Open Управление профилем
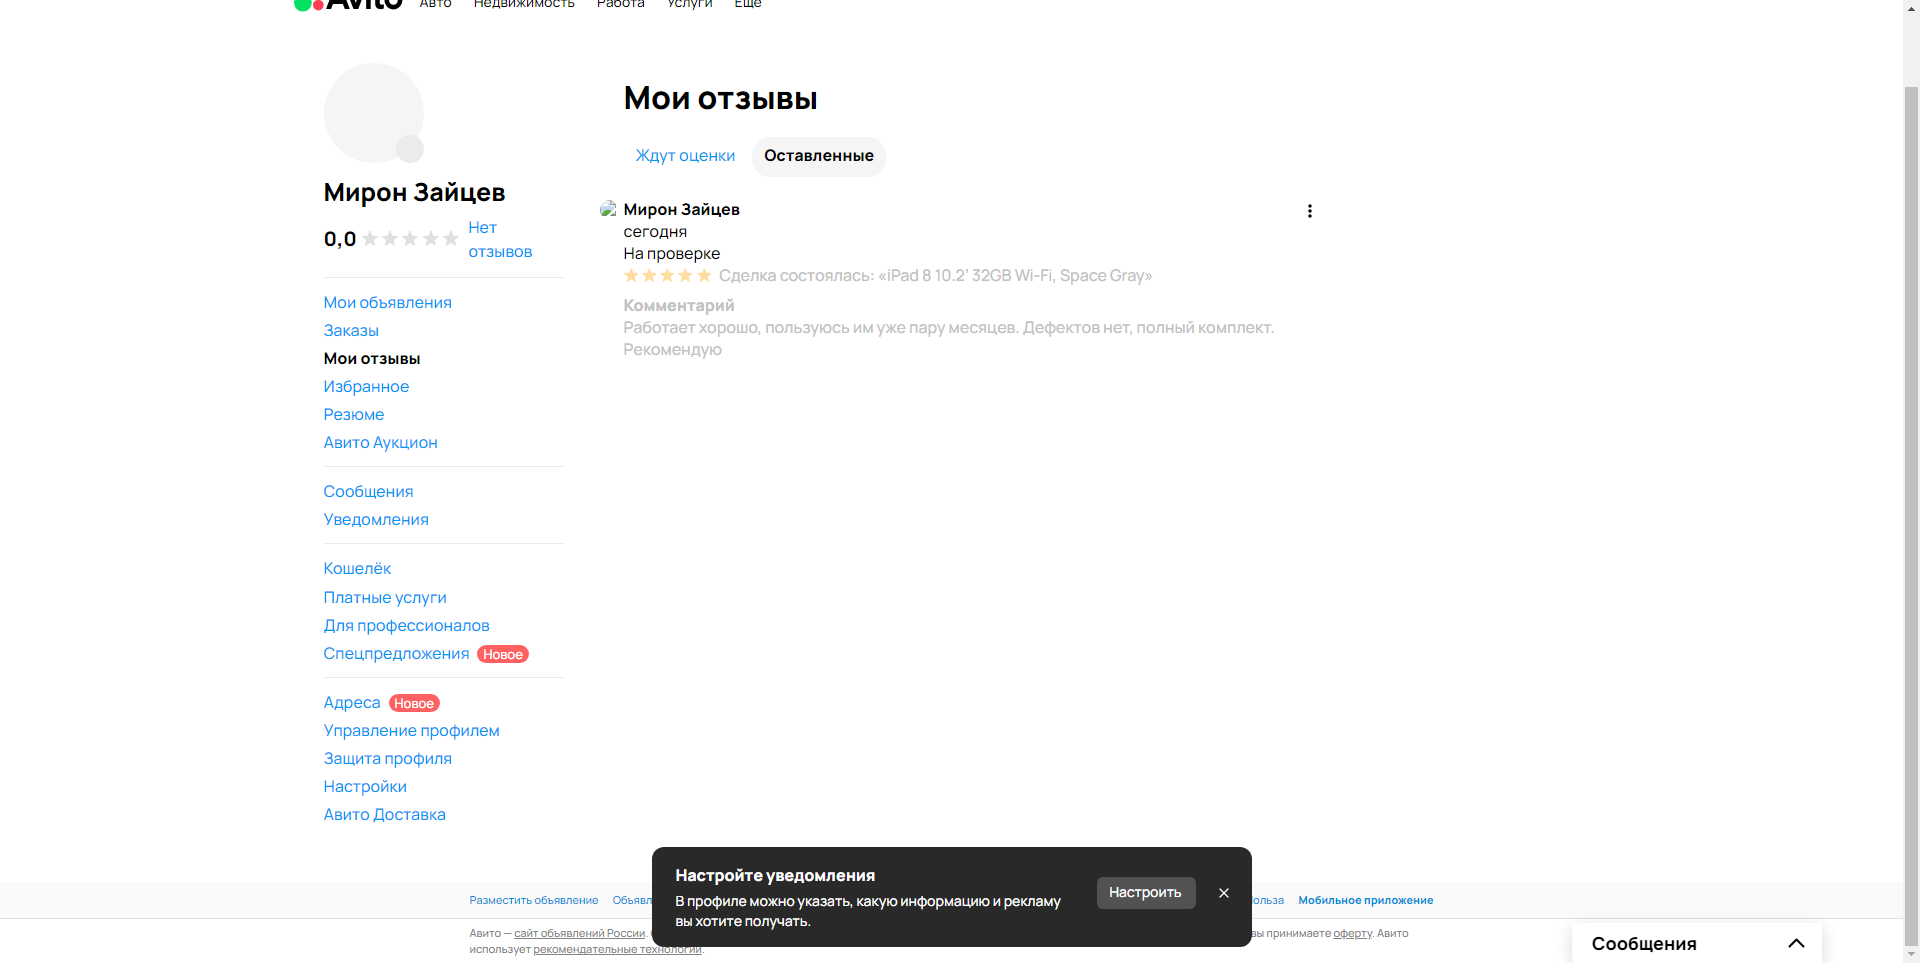 tap(411, 731)
